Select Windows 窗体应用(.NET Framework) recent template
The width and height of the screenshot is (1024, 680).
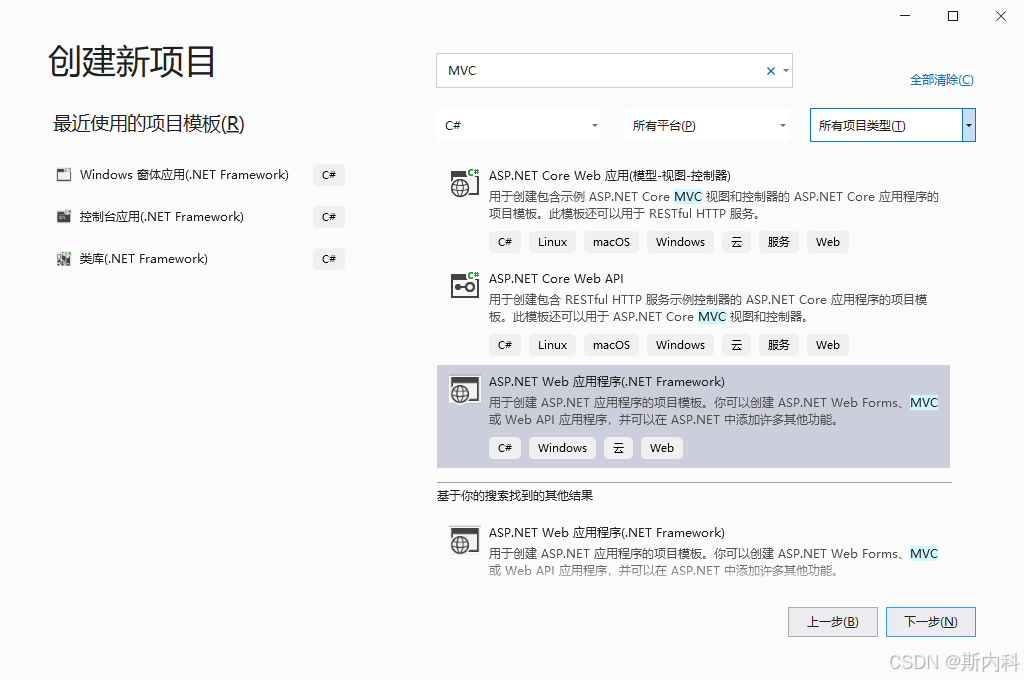click(184, 175)
